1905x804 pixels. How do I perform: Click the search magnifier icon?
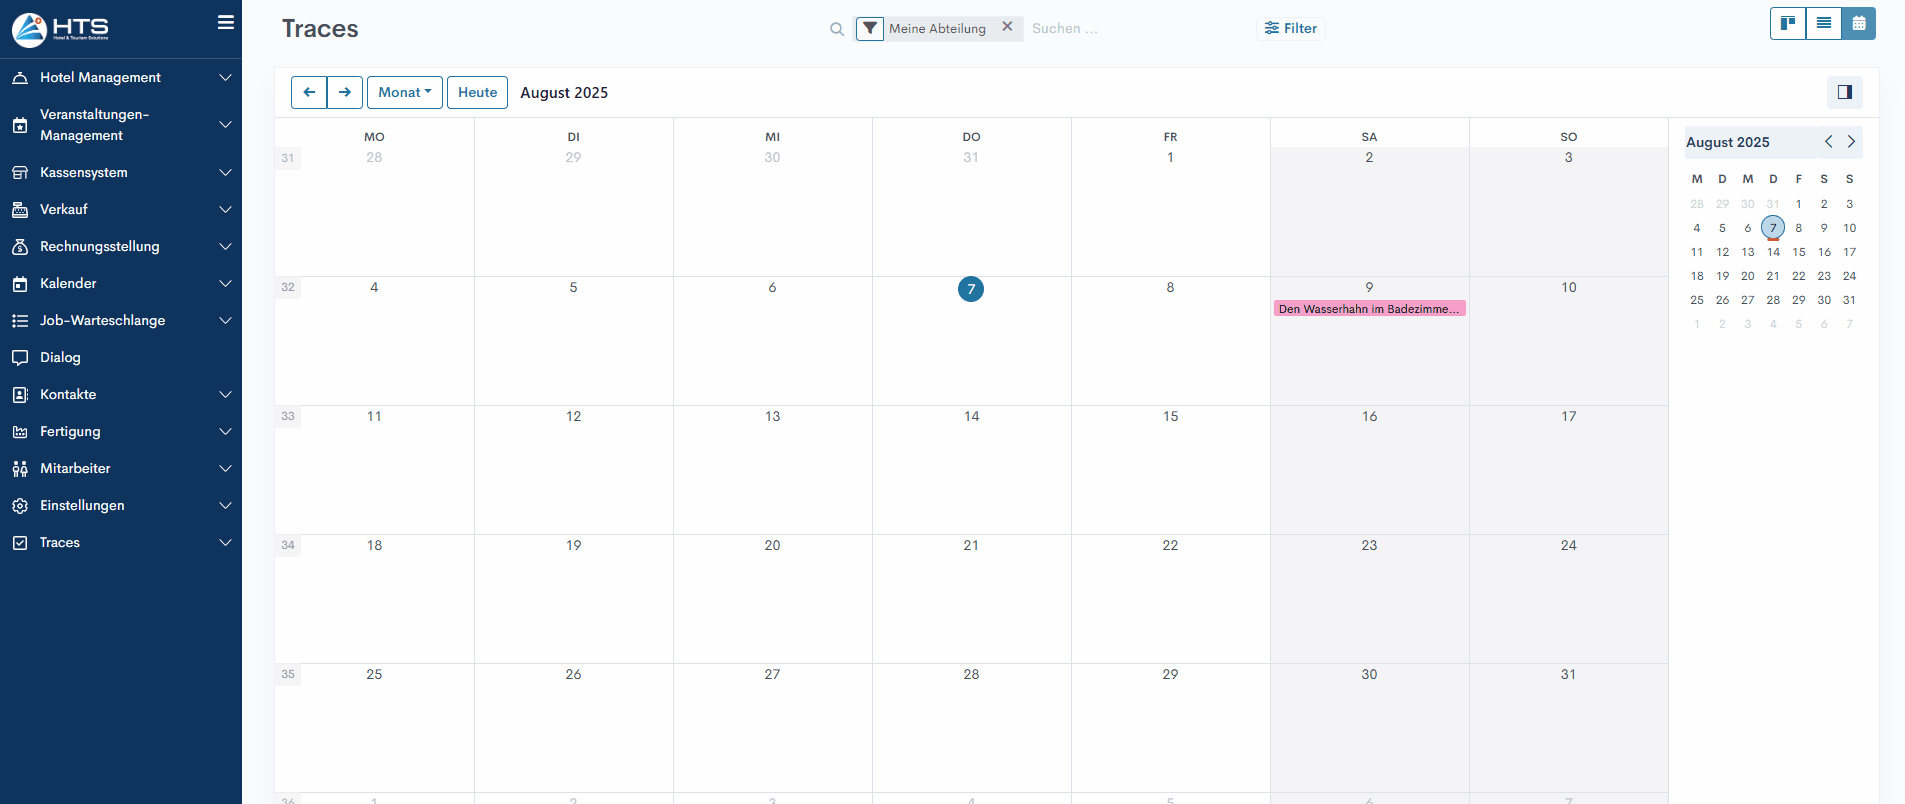(x=837, y=29)
